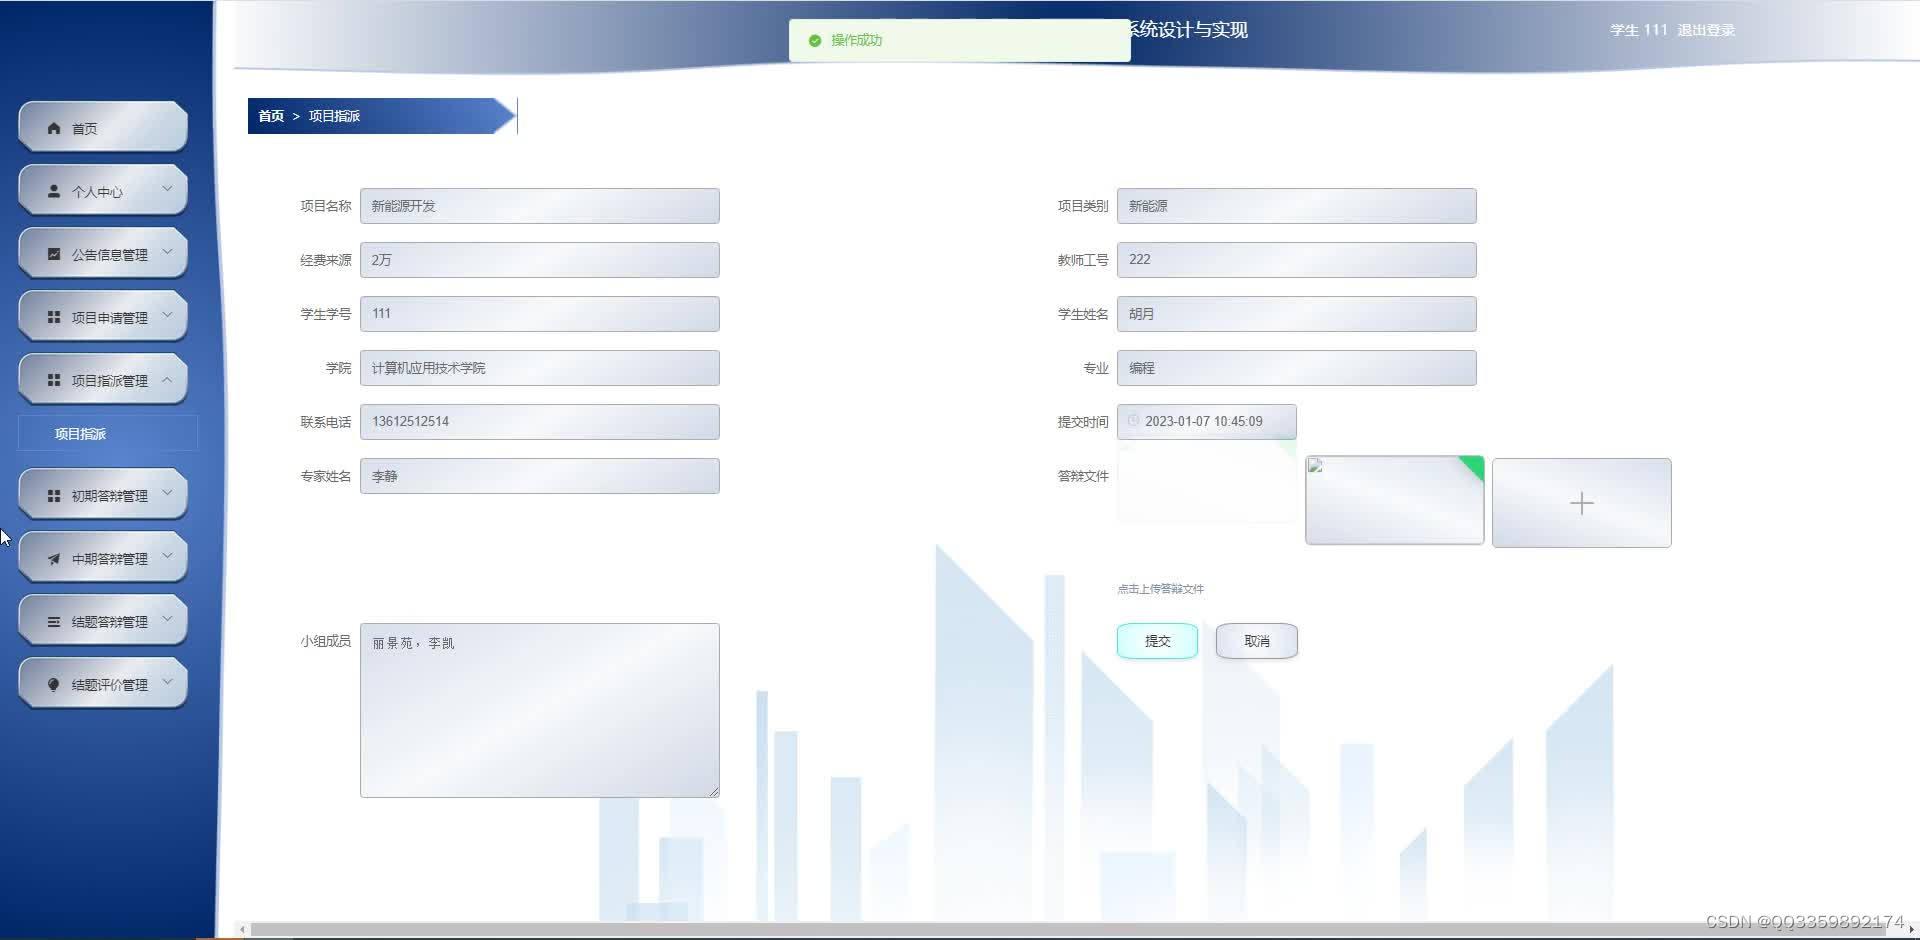
Task: Click the plus icon to upload 答辩文件
Action: pos(1581,503)
